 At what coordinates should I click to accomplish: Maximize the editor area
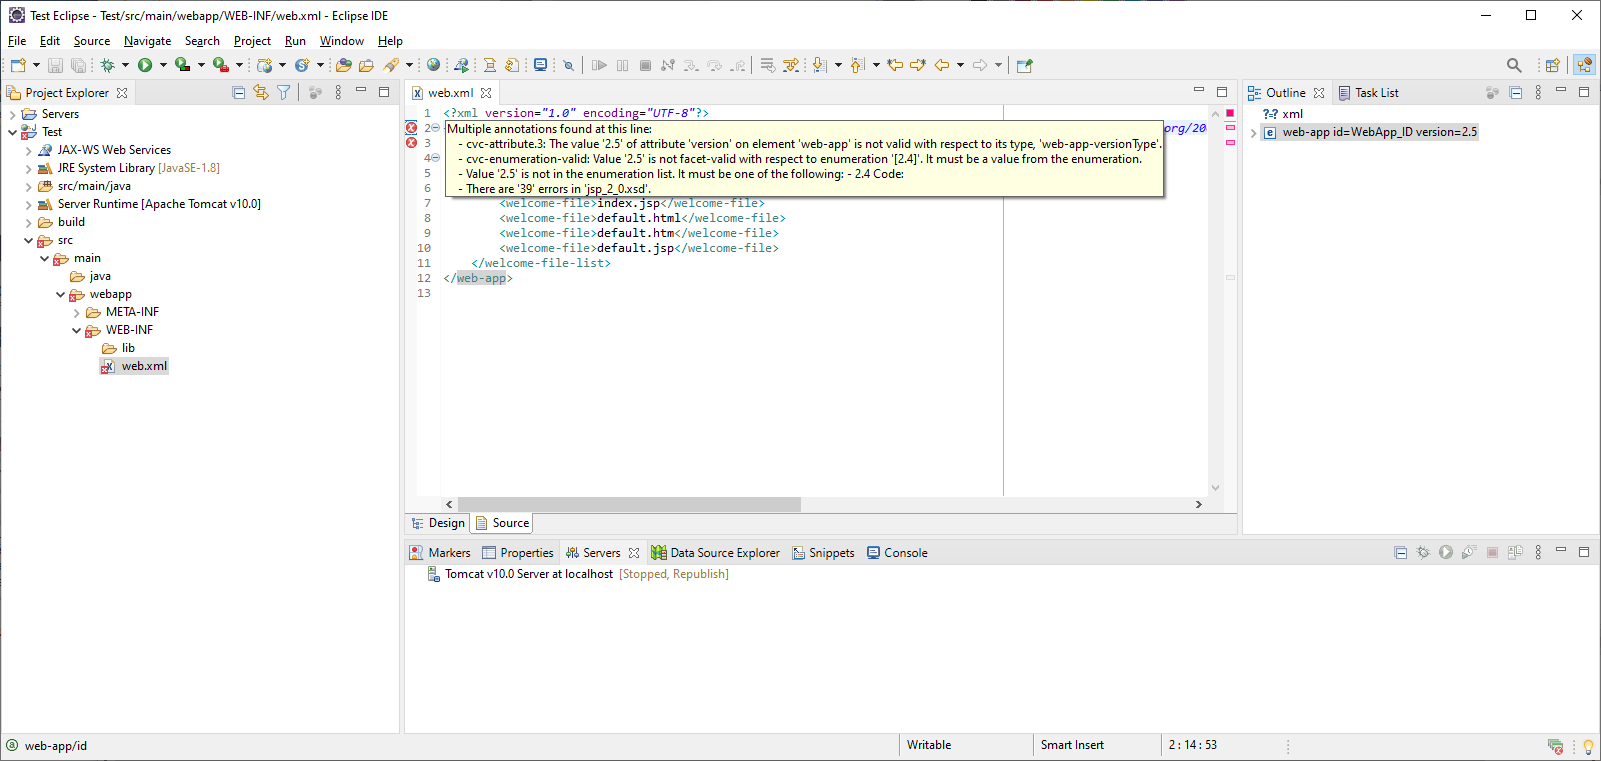[1222, 92]
